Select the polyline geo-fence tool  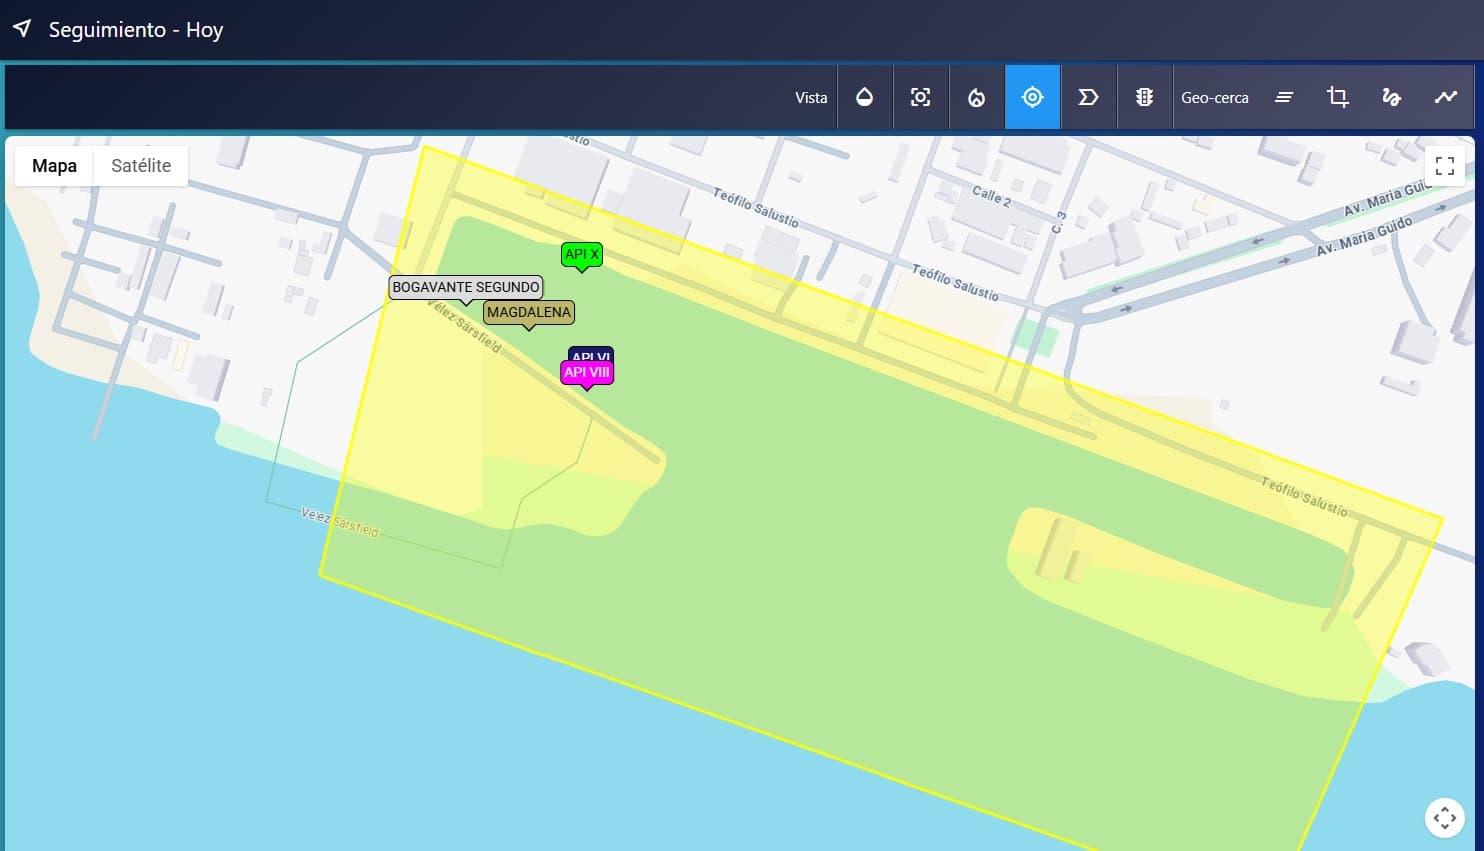[1446, 97]
